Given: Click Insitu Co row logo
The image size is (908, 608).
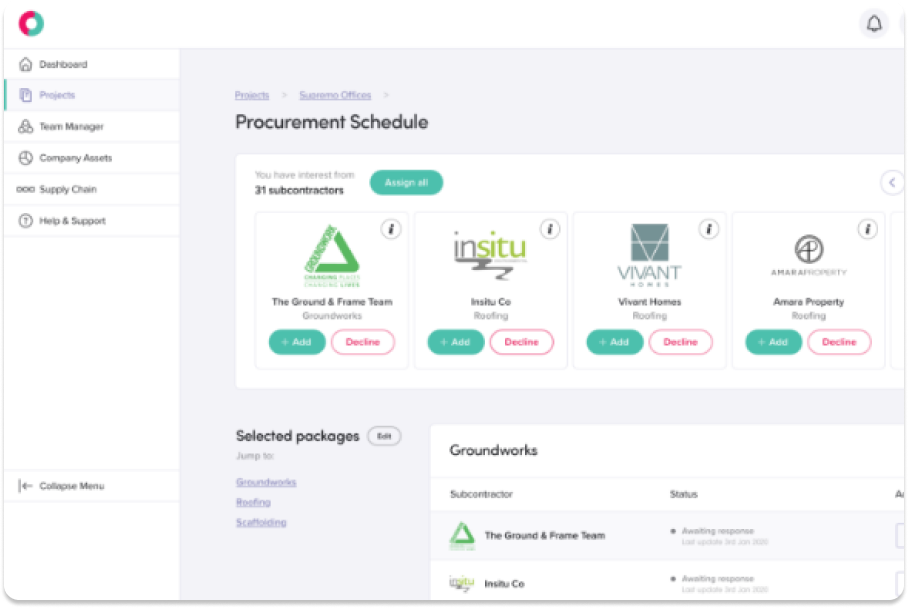Looking at the screenshot, I should [462, 583].
